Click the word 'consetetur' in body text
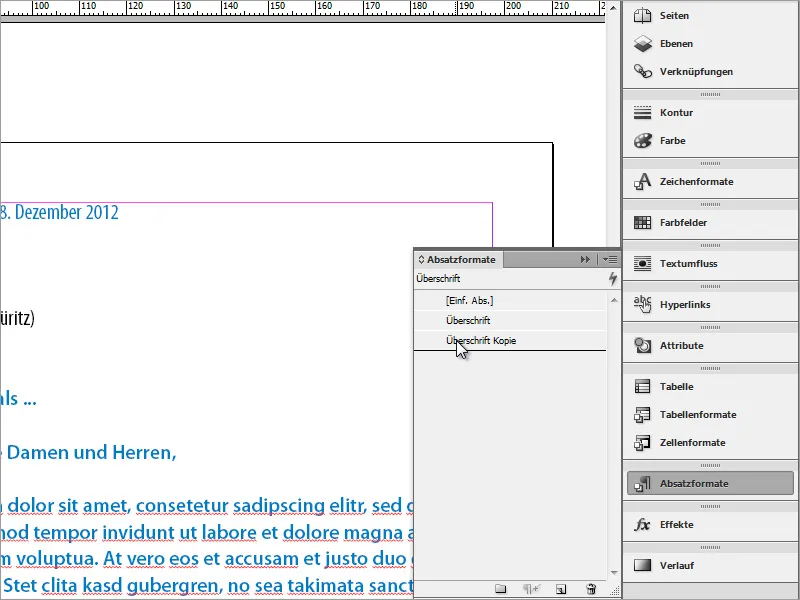This screenshot has width=800, height=600. [x=182, y=506]
